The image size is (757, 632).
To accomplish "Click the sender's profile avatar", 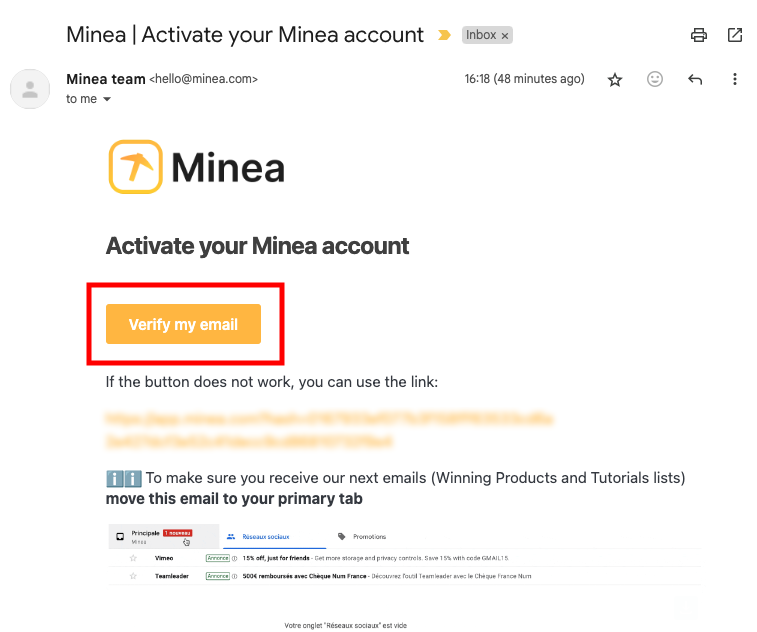I will pos(30,88).
